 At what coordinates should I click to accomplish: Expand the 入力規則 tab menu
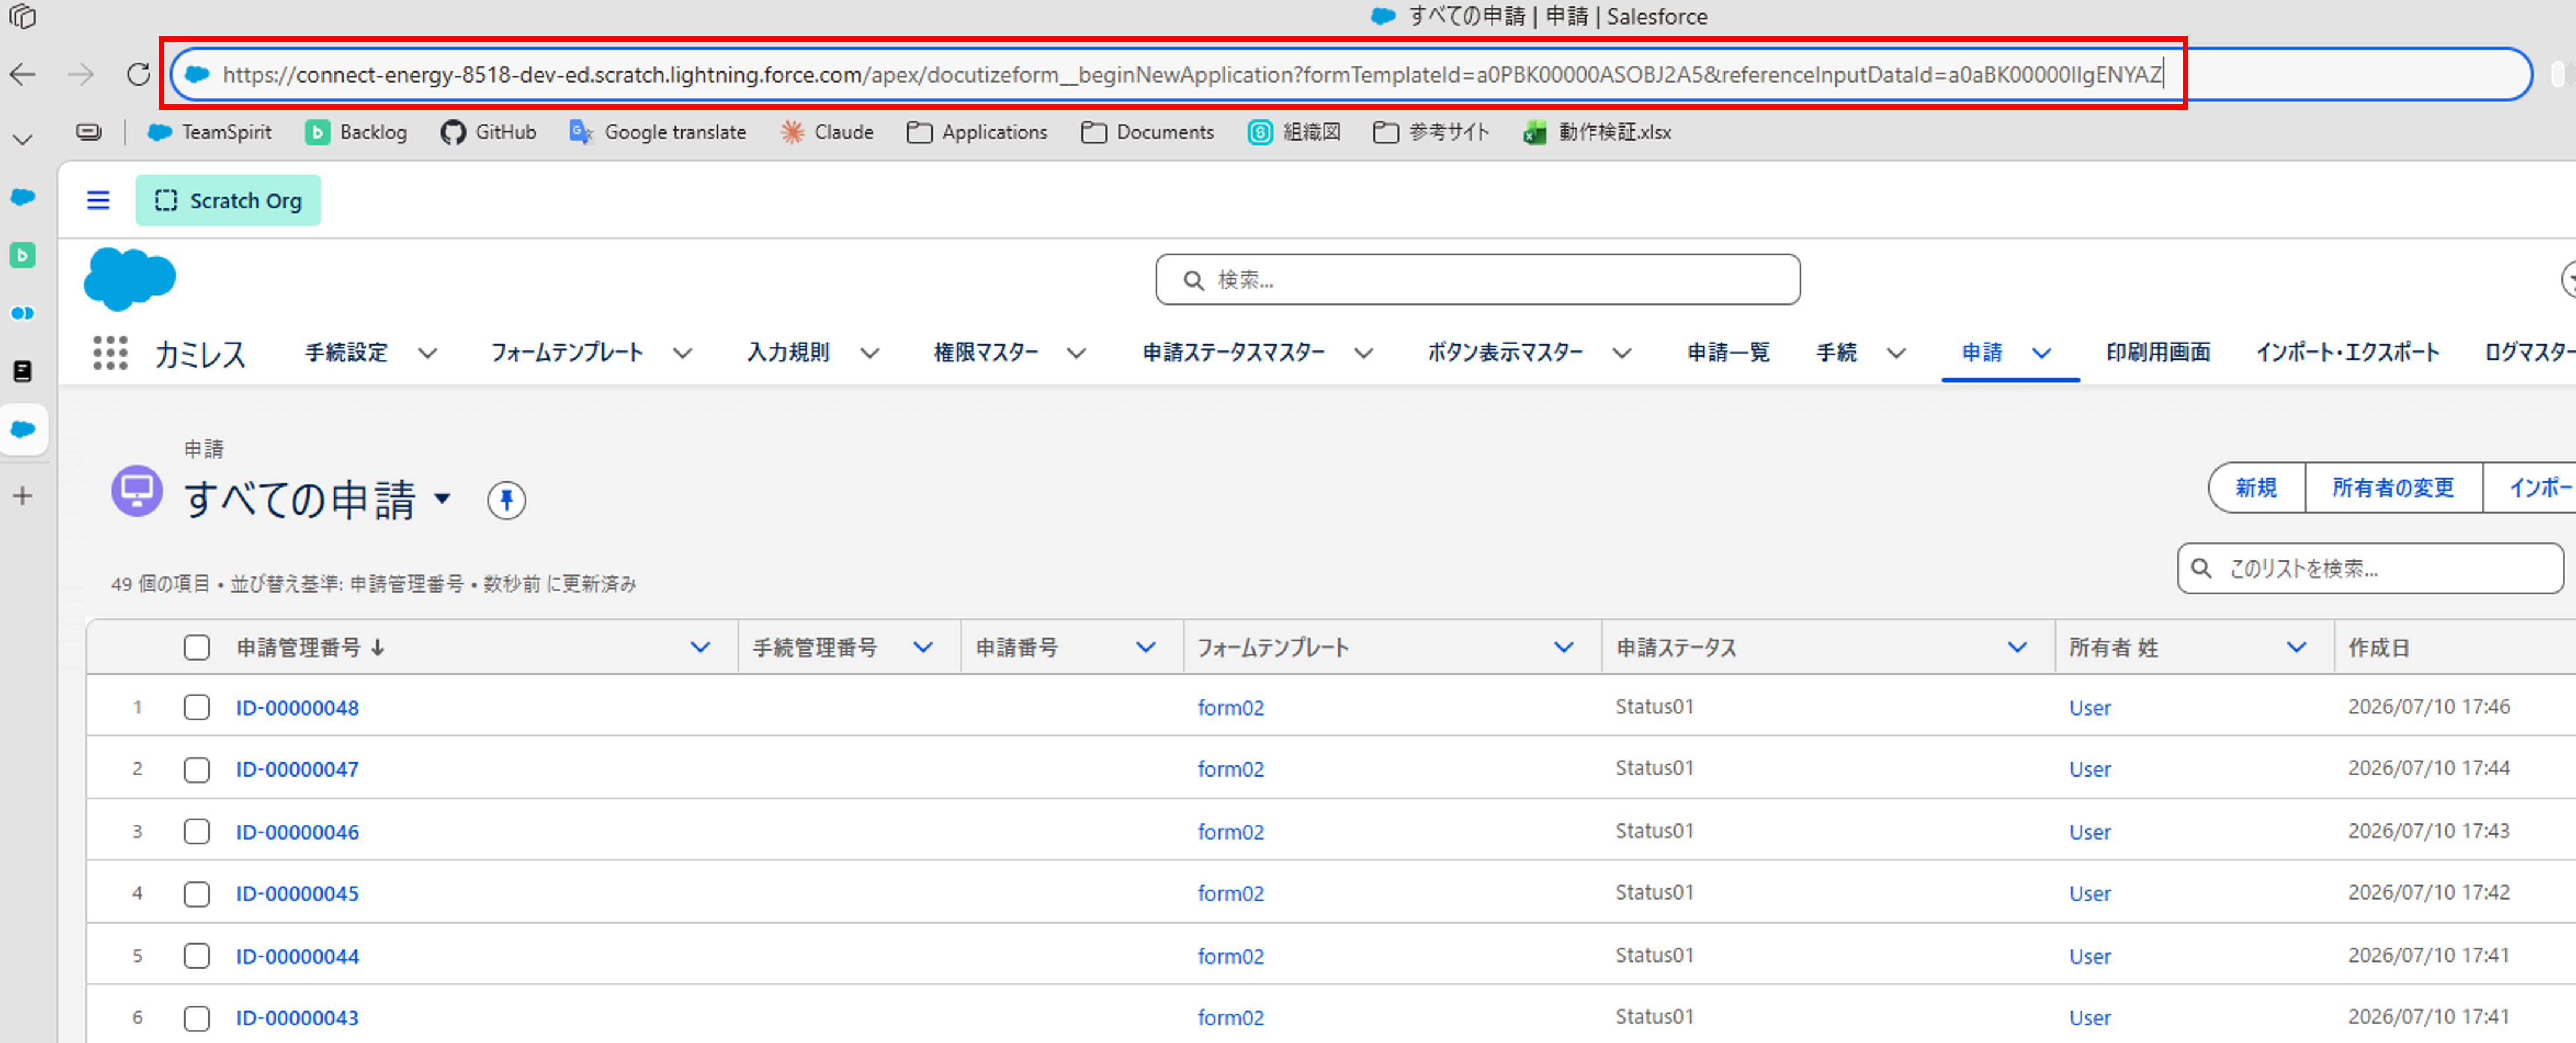tap(870, 353)
